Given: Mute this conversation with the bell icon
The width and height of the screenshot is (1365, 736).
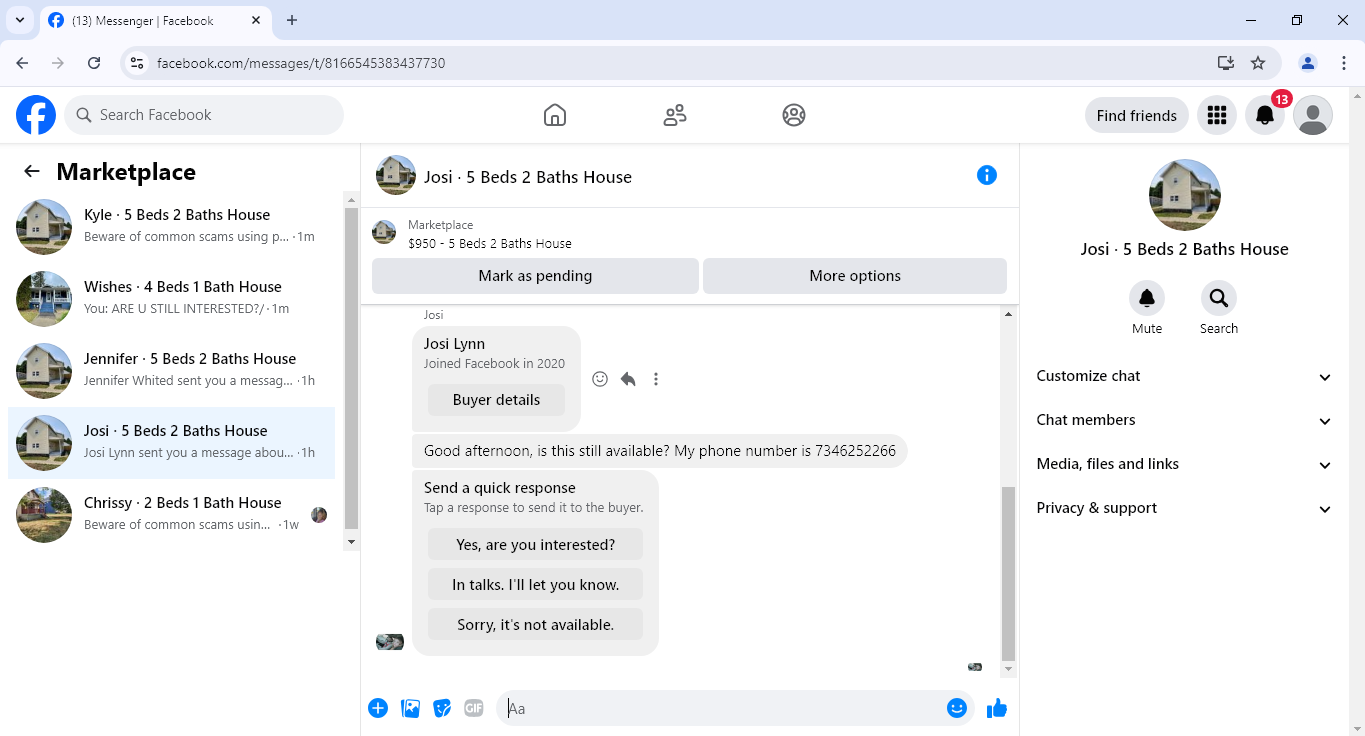Looking at the screenshot, I should point(1147,298).
